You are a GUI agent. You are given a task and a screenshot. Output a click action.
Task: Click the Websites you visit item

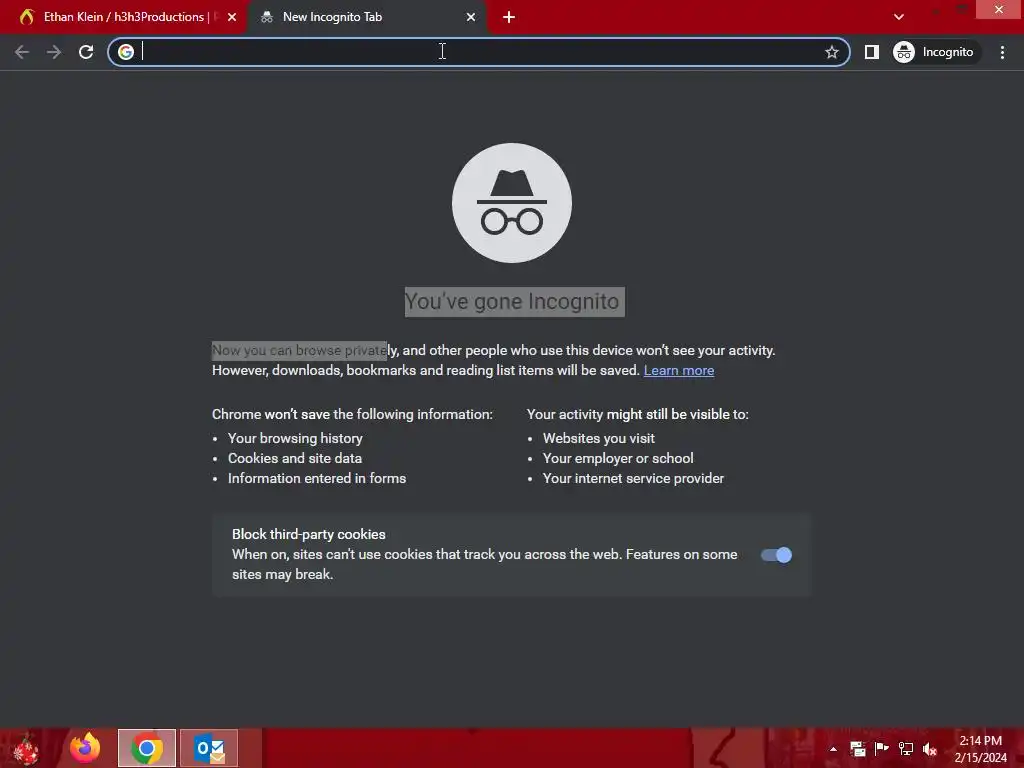(x=599, y=438)
